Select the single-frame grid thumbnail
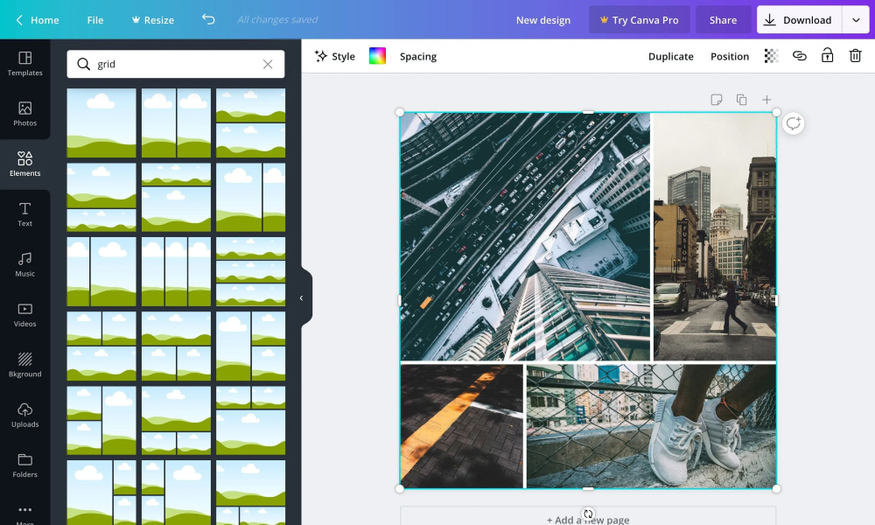 coord(102,123)
